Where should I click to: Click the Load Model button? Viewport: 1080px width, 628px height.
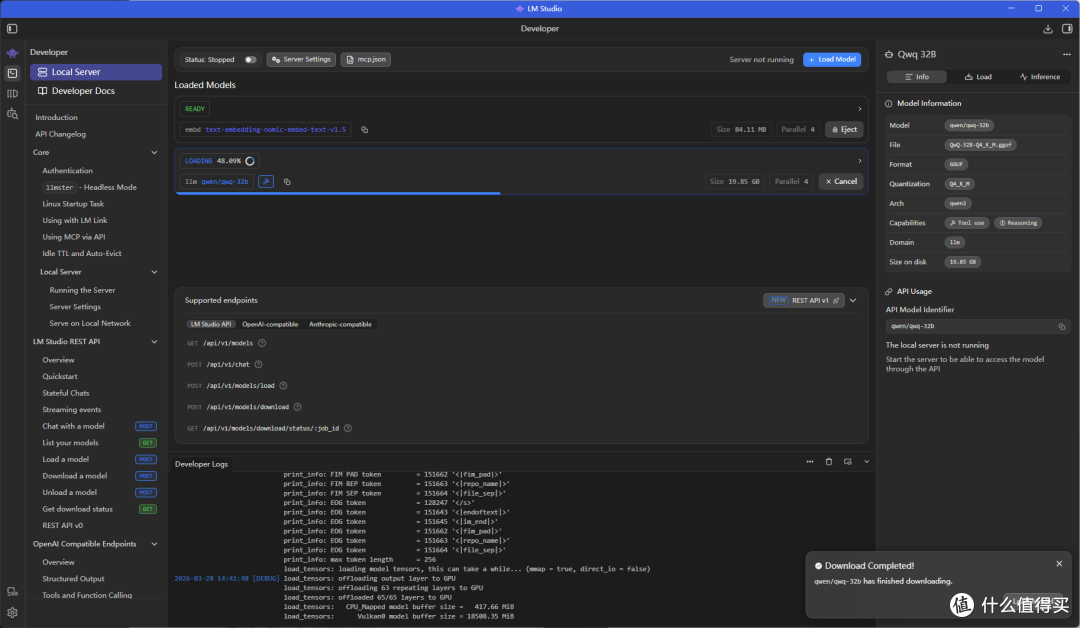pos(831,60)
